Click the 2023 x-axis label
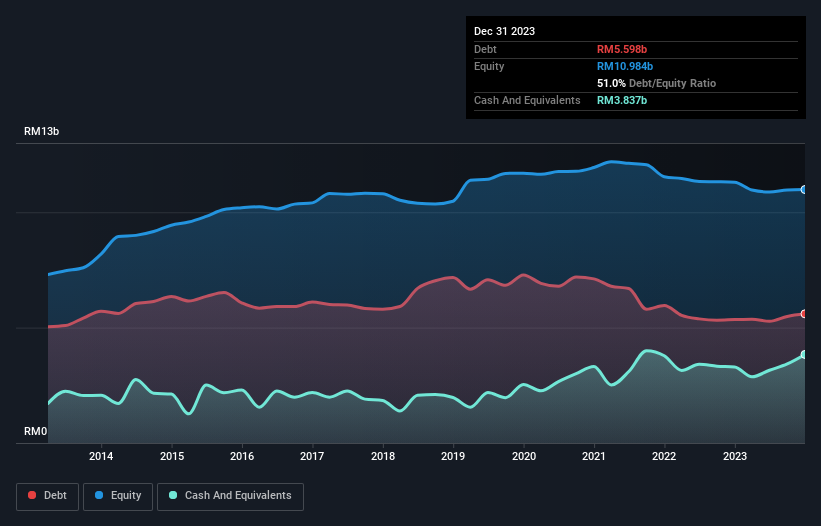 [735, 456]
